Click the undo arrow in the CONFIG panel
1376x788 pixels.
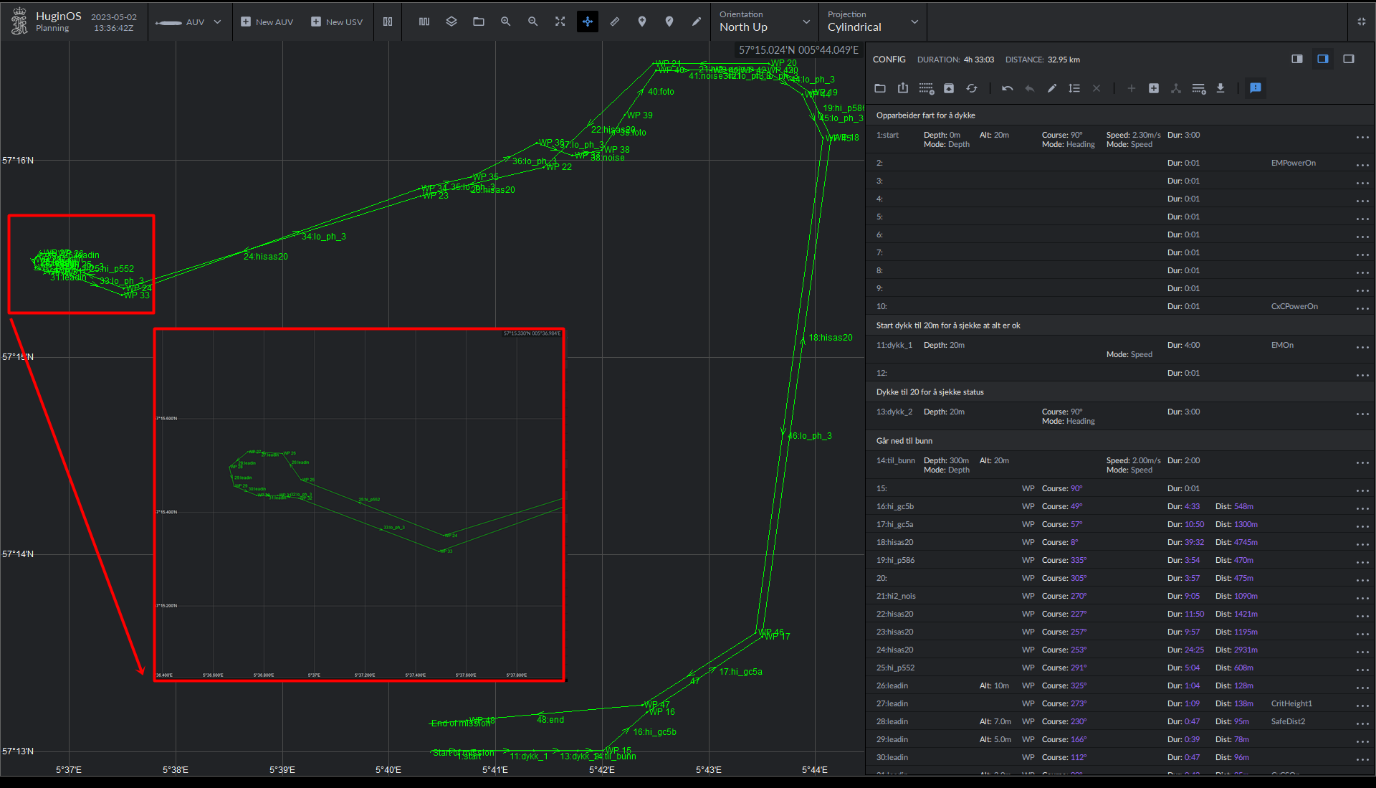1007,88
